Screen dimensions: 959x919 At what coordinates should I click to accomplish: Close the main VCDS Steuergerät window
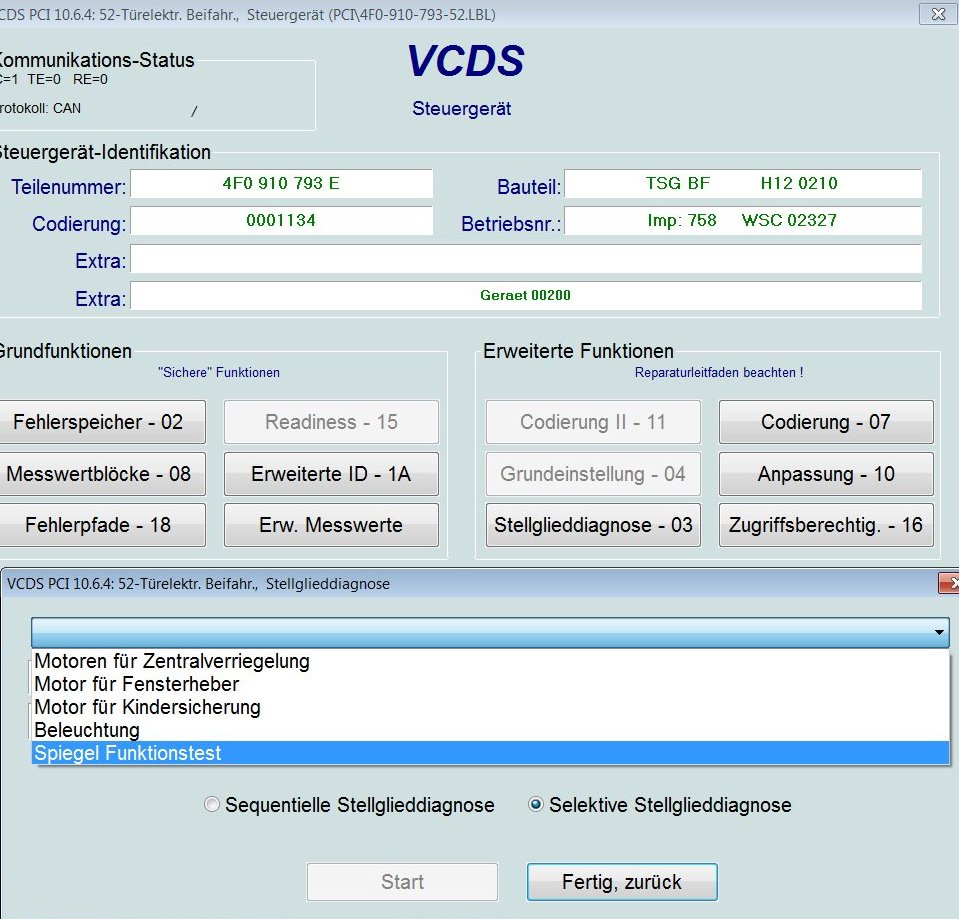[x=938, y=14]
